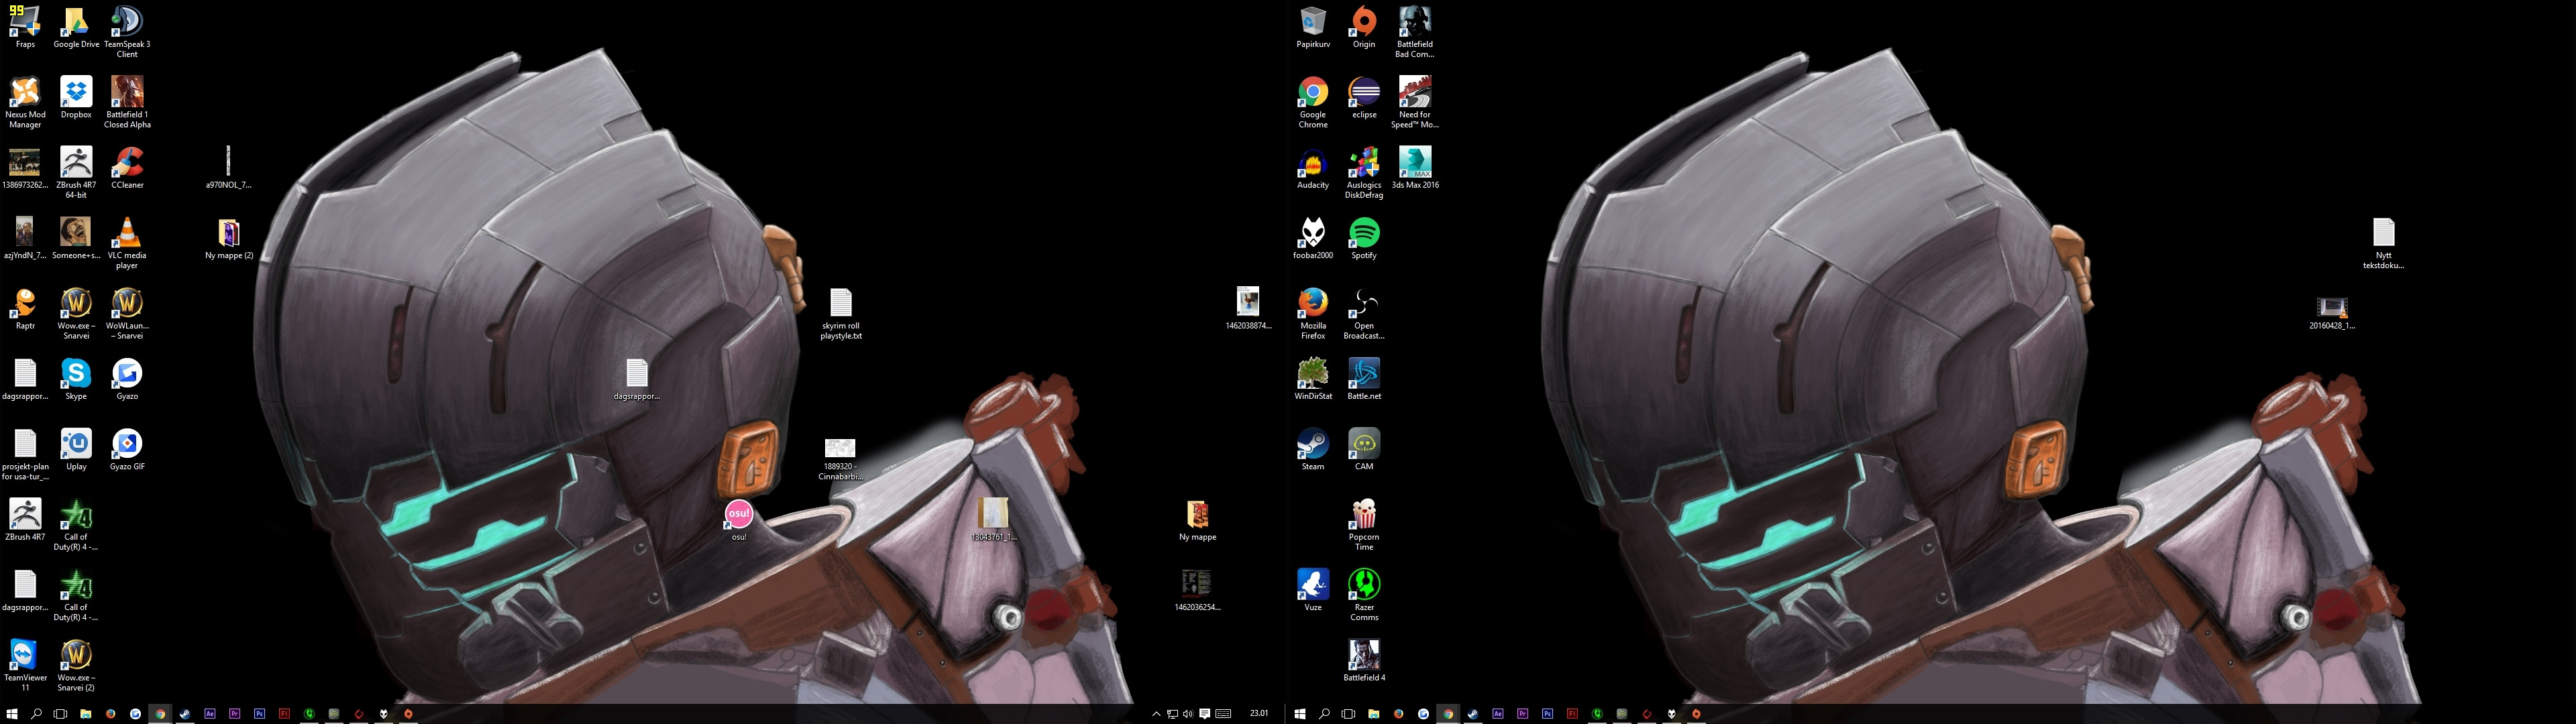Select the Raptr desktop icon
Viewport: 2576px width, 724px height.
point(25,308)
